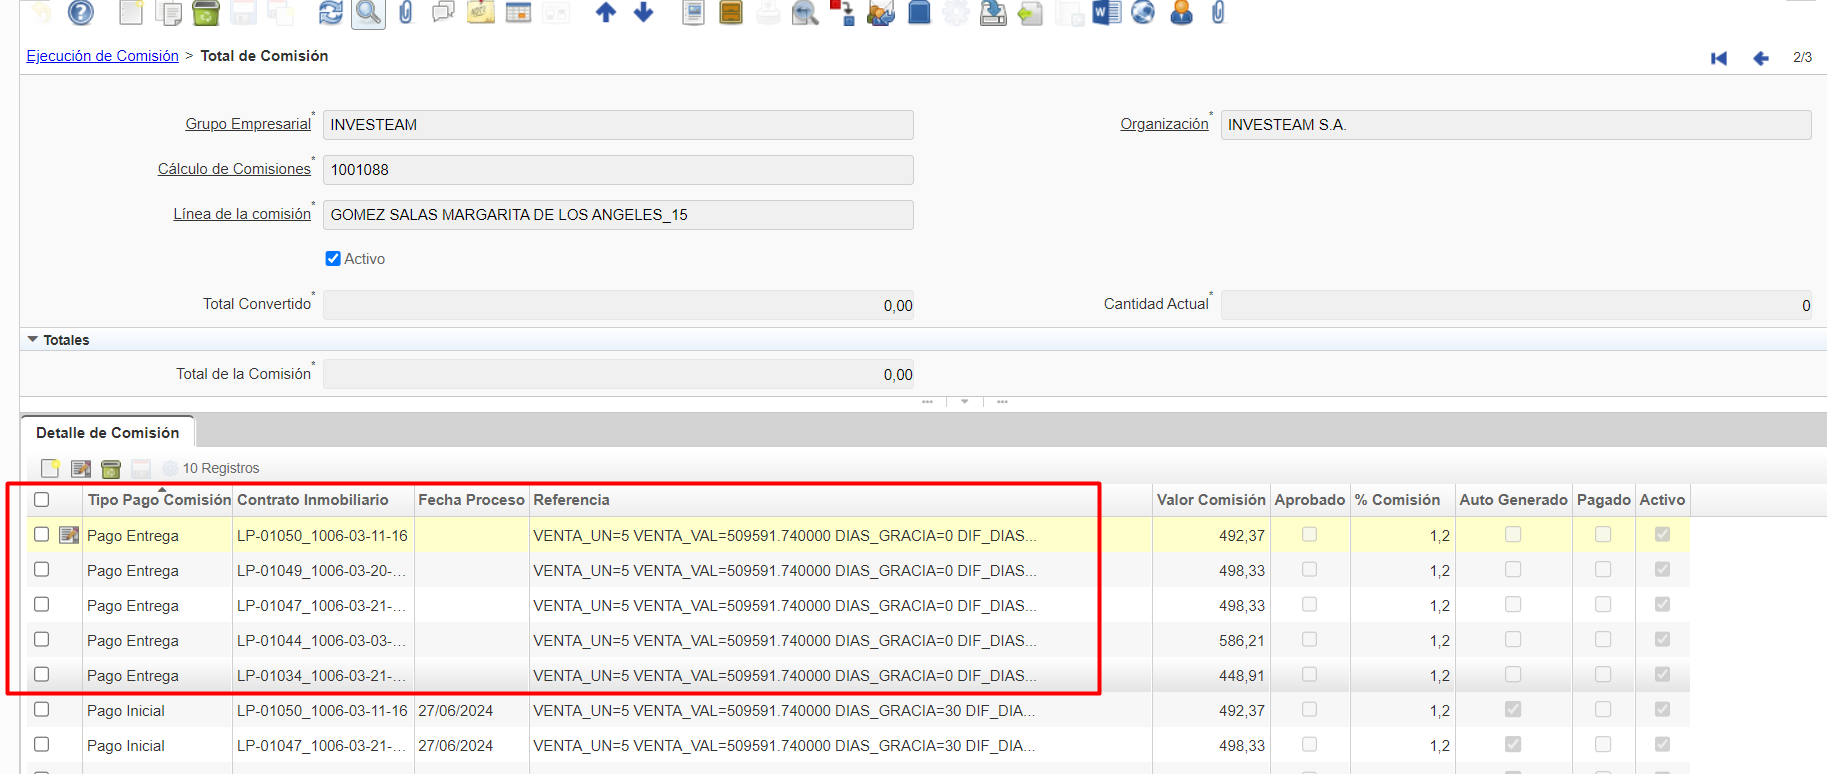Click the Help question mark icon
Viewport: 1827px width, 774px height.
tap(81, 12)
